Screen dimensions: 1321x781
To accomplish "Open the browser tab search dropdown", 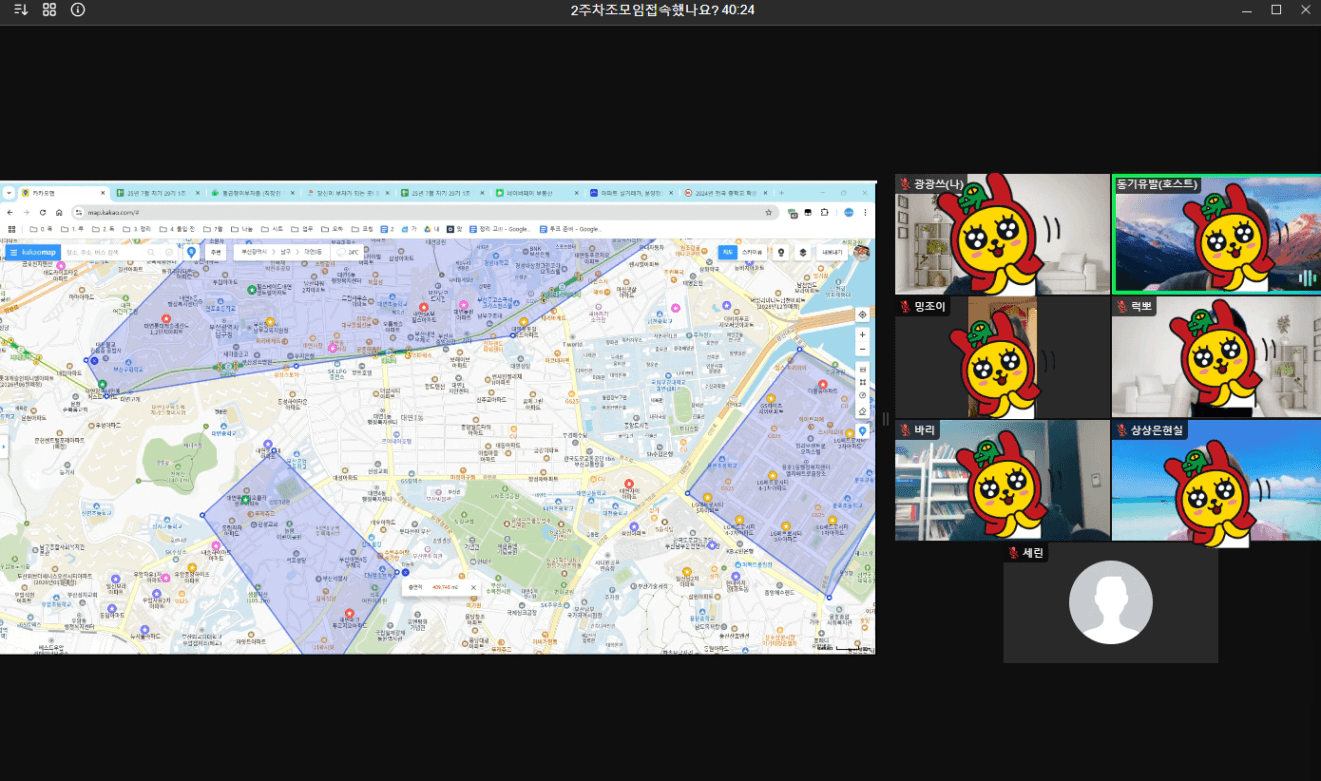I will pos(9,193).
